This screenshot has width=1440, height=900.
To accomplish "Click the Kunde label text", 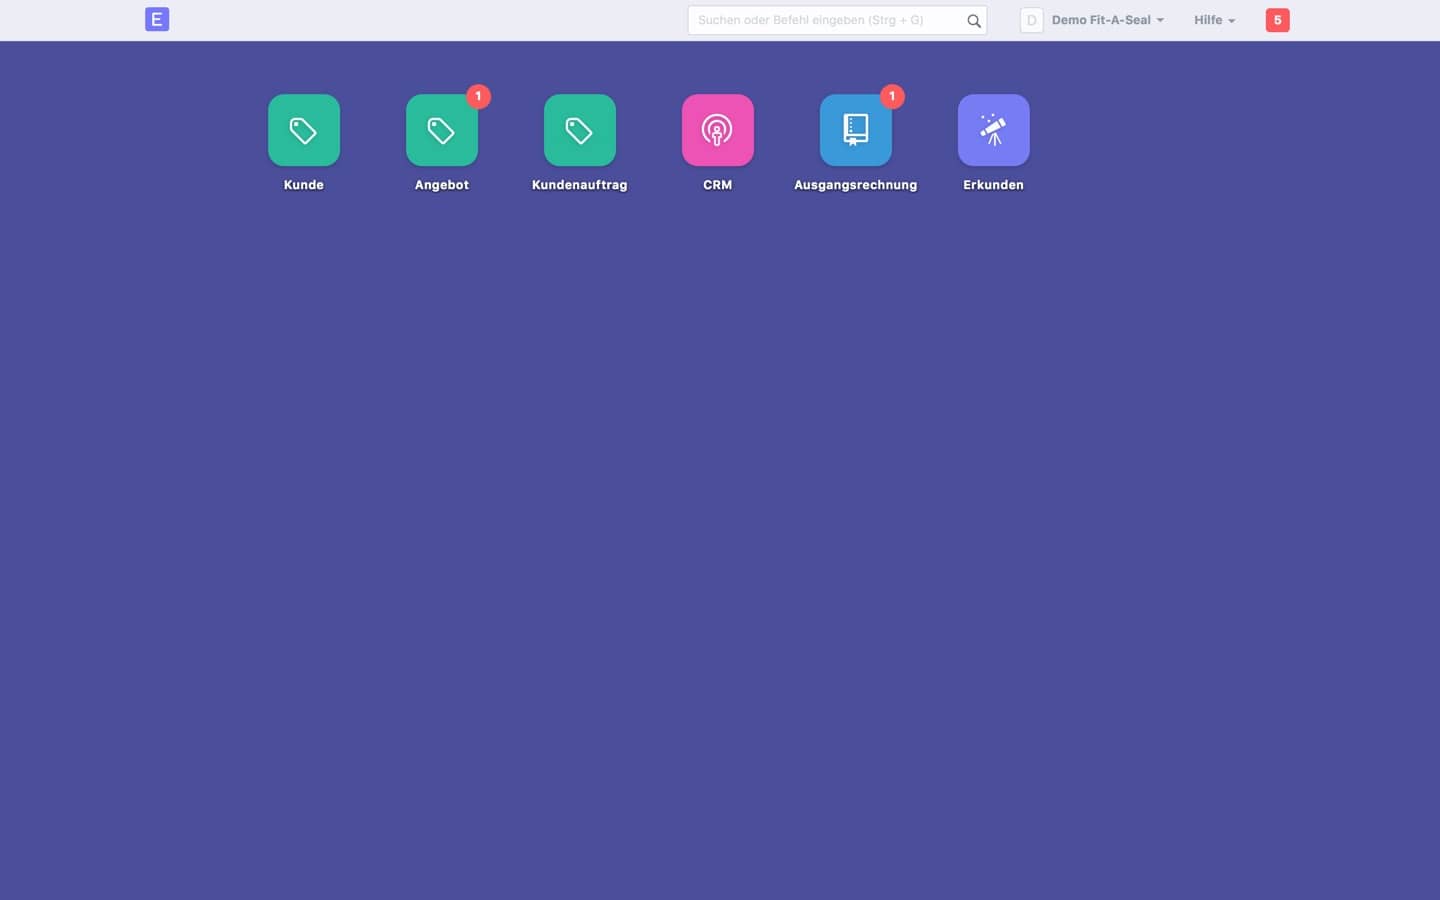I will (304, 185).
